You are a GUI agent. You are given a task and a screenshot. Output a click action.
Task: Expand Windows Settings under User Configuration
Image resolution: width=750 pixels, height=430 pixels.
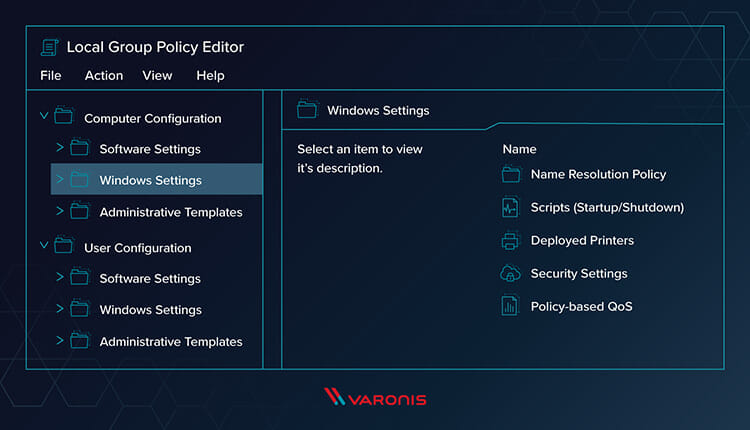[x=60, y=309]
